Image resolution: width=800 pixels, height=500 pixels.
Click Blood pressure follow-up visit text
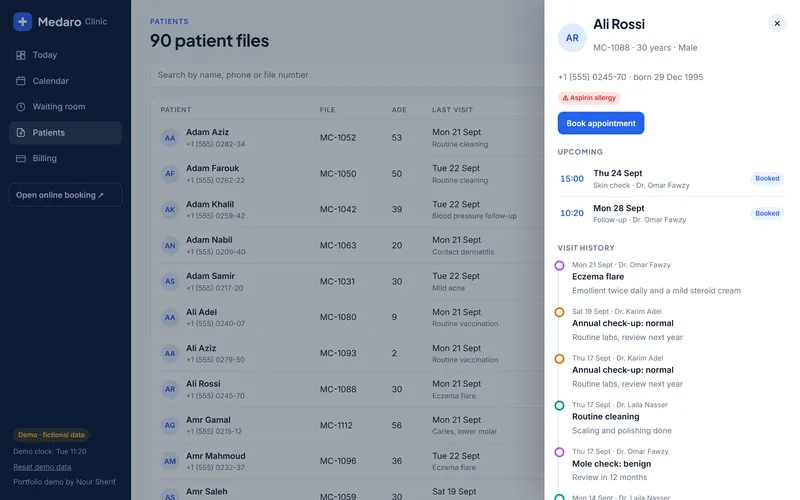474,216
